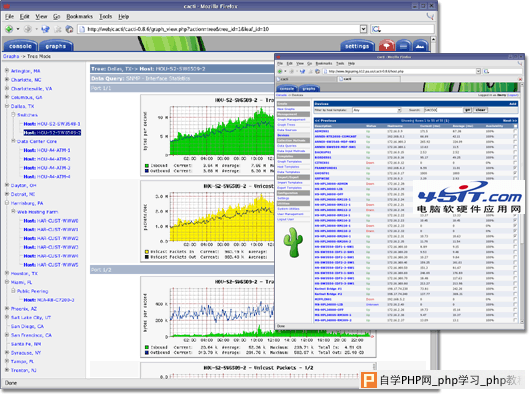Tick the checkbox in the first device row
The height and width of the screenshot is (394, 530).
[x=515, y=131]
